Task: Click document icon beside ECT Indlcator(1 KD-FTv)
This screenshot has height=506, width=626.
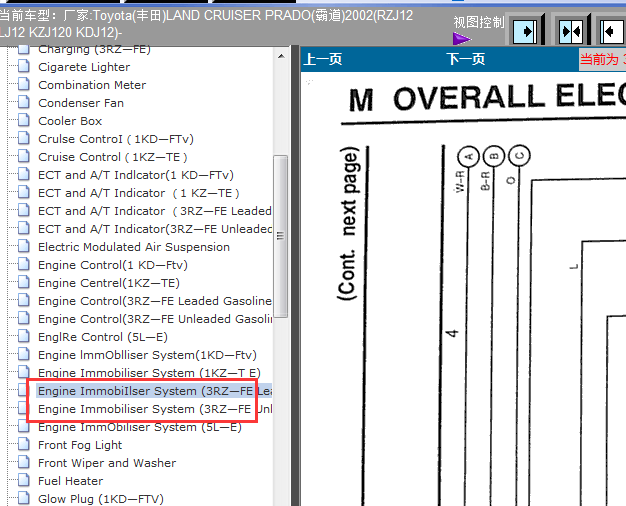Action: (24, 174)
